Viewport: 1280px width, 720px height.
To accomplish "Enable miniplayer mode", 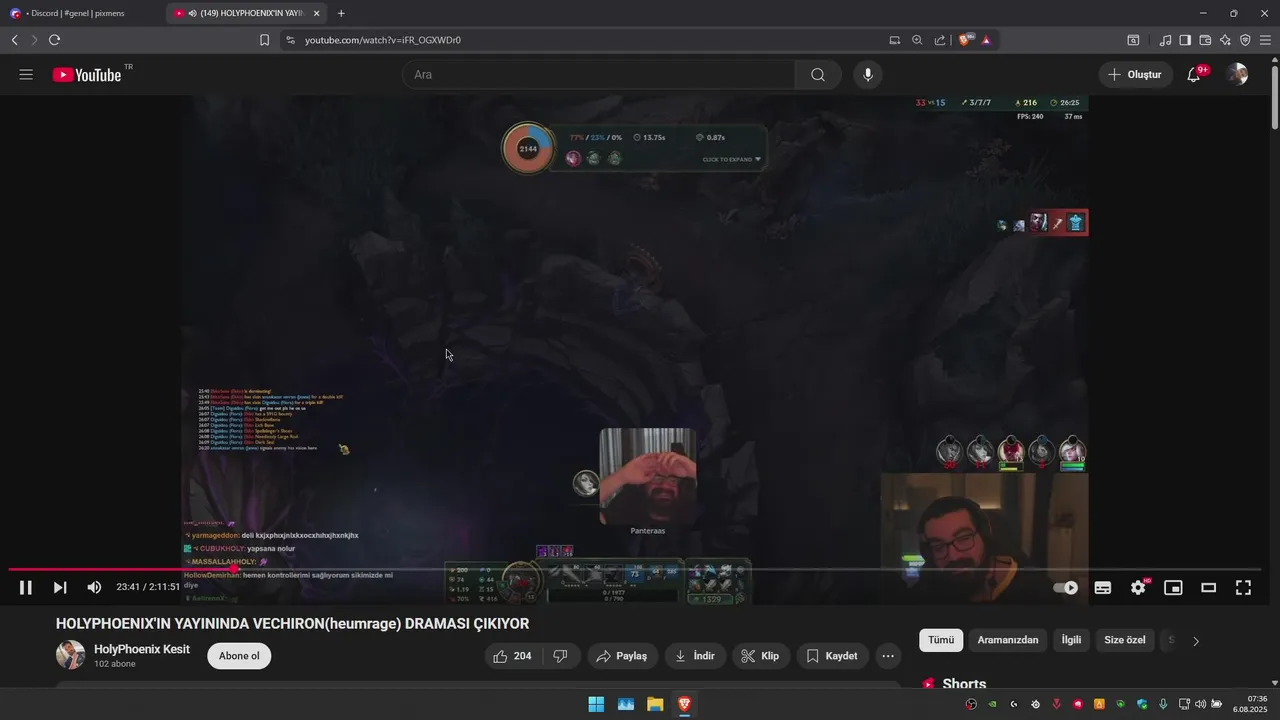I will pyautogui.click(x=1173, y=588).
